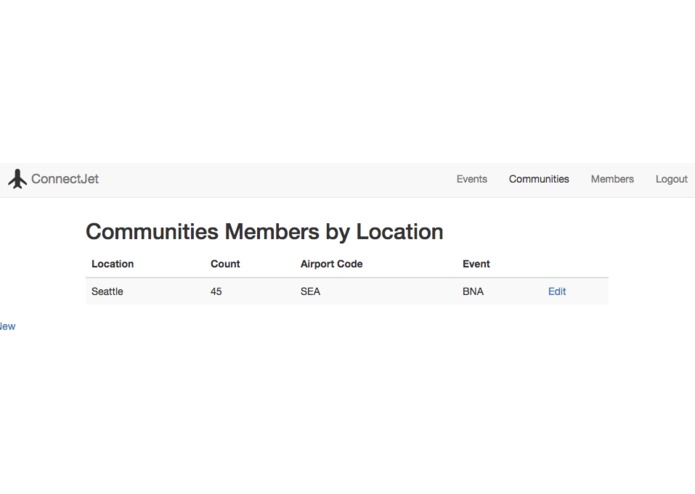The image size is (695, 494).
Task: Log out using the Logout link
Action: [672, 179]
